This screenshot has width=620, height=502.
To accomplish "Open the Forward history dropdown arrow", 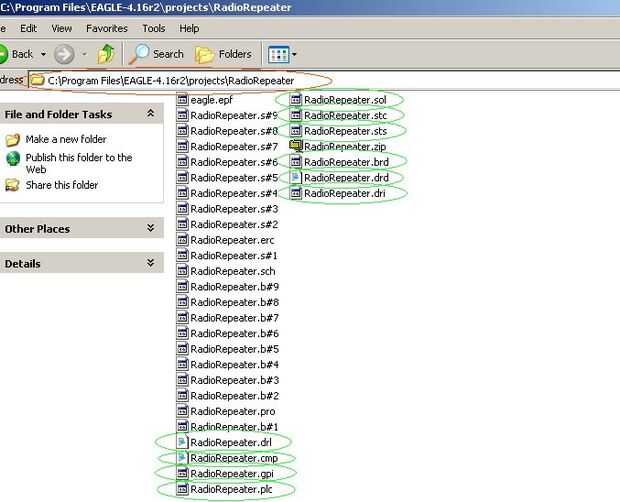I will 84,54.
